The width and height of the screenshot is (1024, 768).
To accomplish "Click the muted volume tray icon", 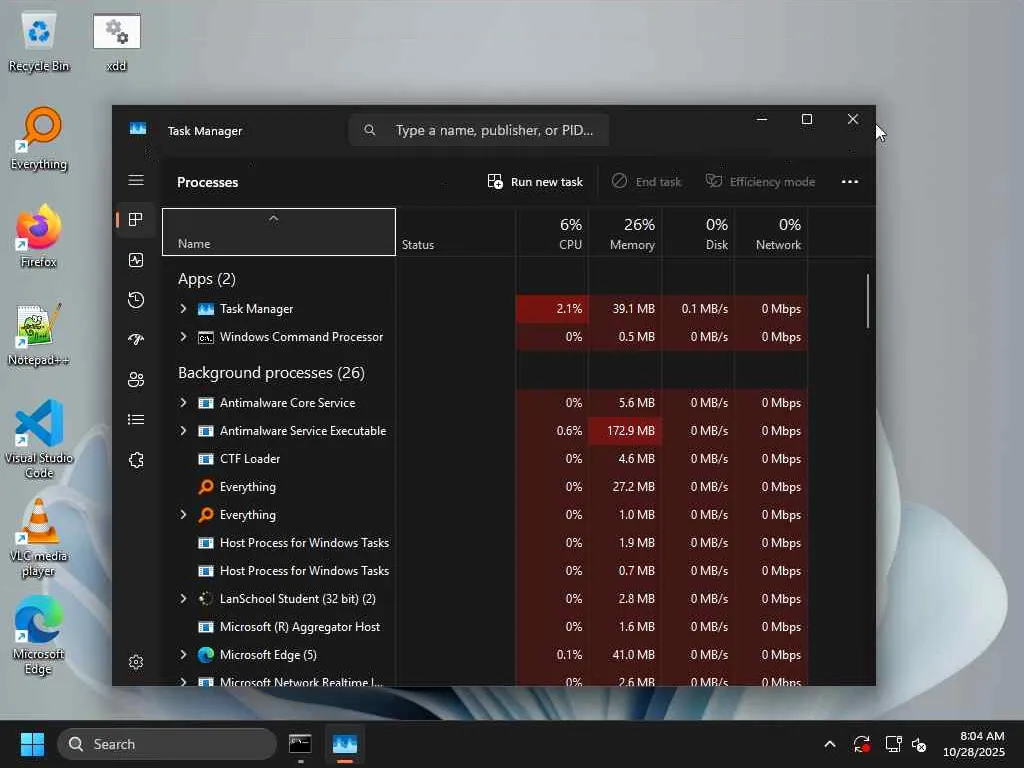I will 919,744.
